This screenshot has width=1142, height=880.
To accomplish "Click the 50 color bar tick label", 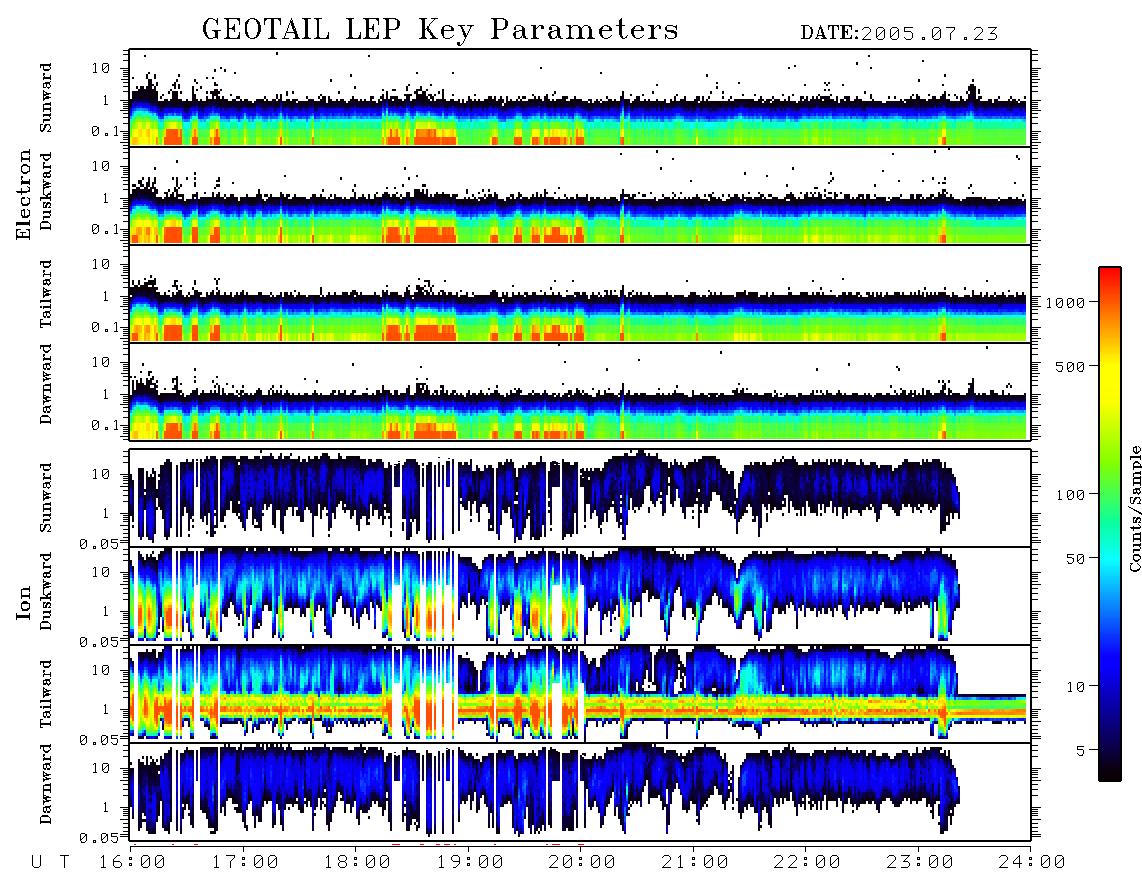I will (x=1075, y=559).
